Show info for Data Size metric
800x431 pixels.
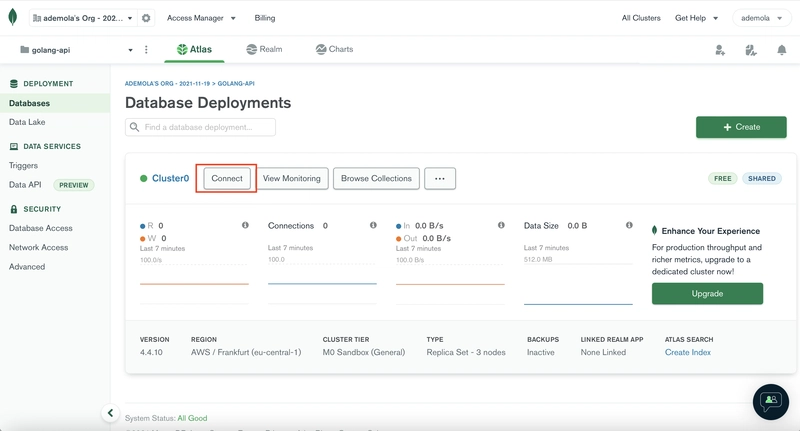pyautogui.click(x=629, y=225)
